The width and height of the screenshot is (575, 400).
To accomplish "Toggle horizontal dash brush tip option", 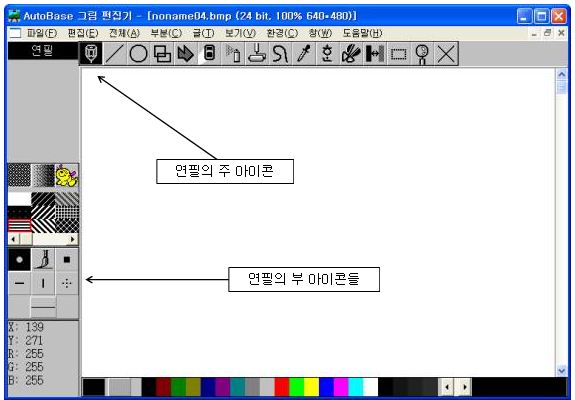I will point(19,283).
